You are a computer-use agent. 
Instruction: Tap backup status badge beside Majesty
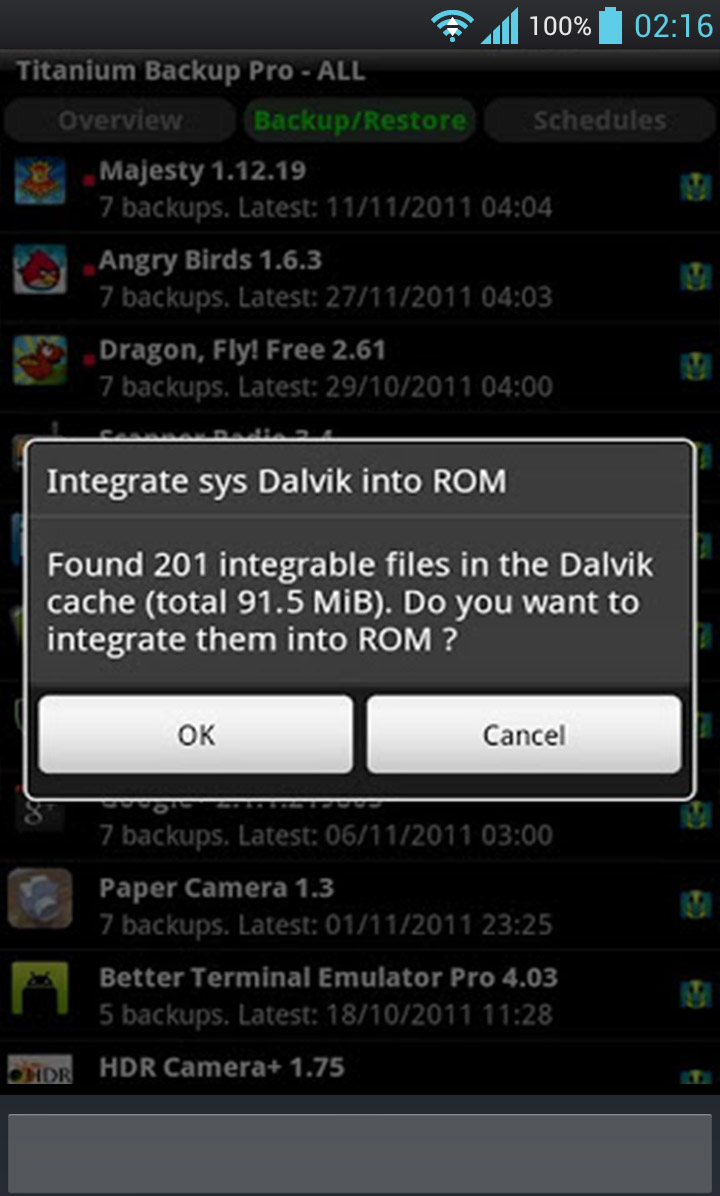tap(696, 188)
